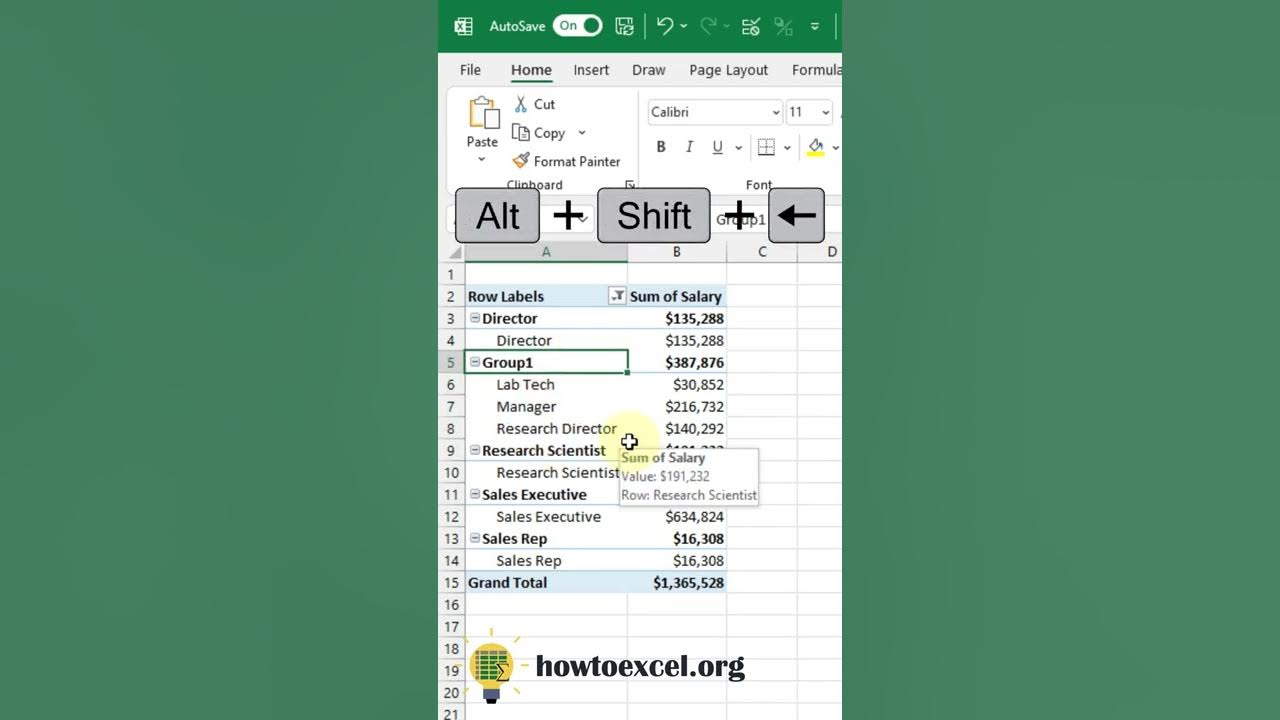Toggle Underline formatting
Screen dimensions: 1280x720
(x=717, y=147)
